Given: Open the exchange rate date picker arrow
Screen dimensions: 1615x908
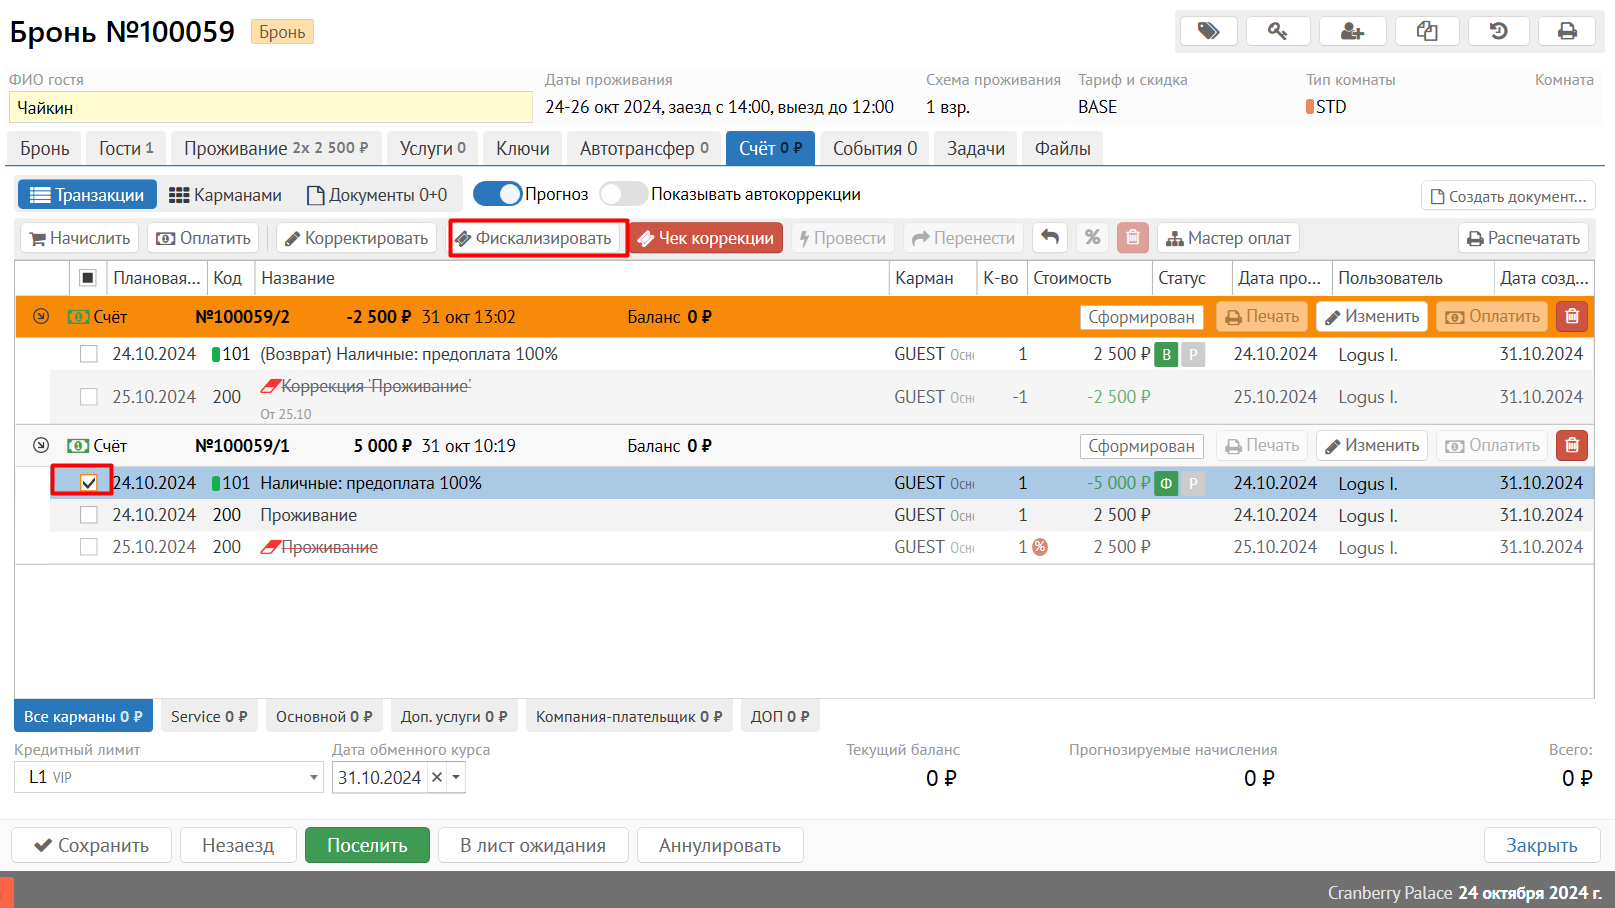Looking at the screenshot, I should click(x=456, y=777).
